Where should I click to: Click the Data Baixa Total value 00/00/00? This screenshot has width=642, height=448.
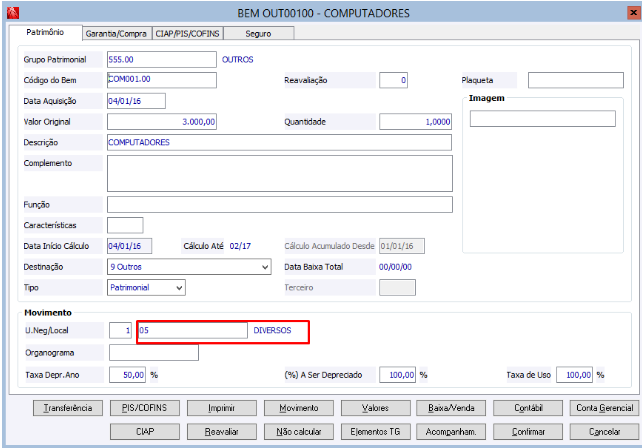tap(395, 267)
